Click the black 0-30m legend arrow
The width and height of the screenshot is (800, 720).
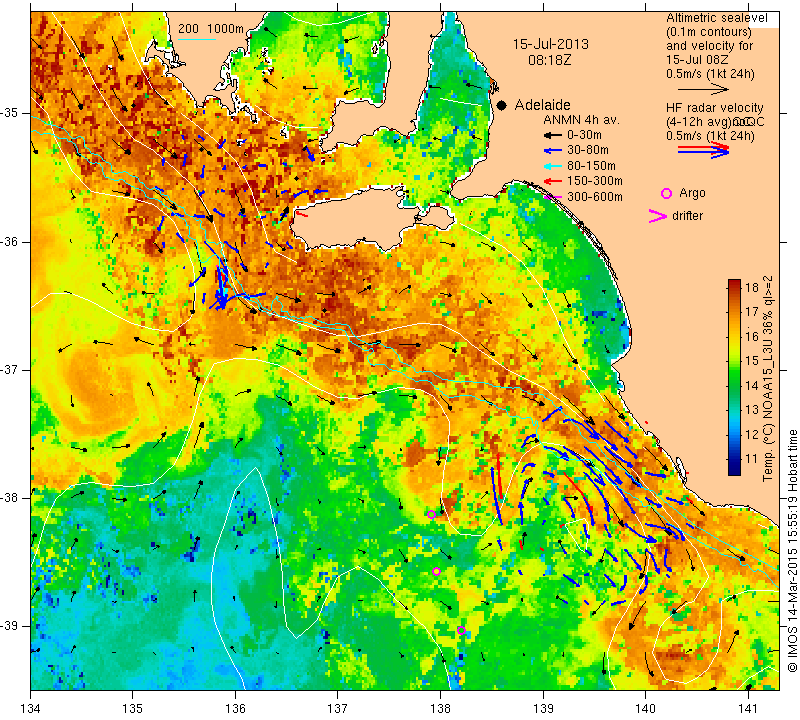[x=552, y=136]
